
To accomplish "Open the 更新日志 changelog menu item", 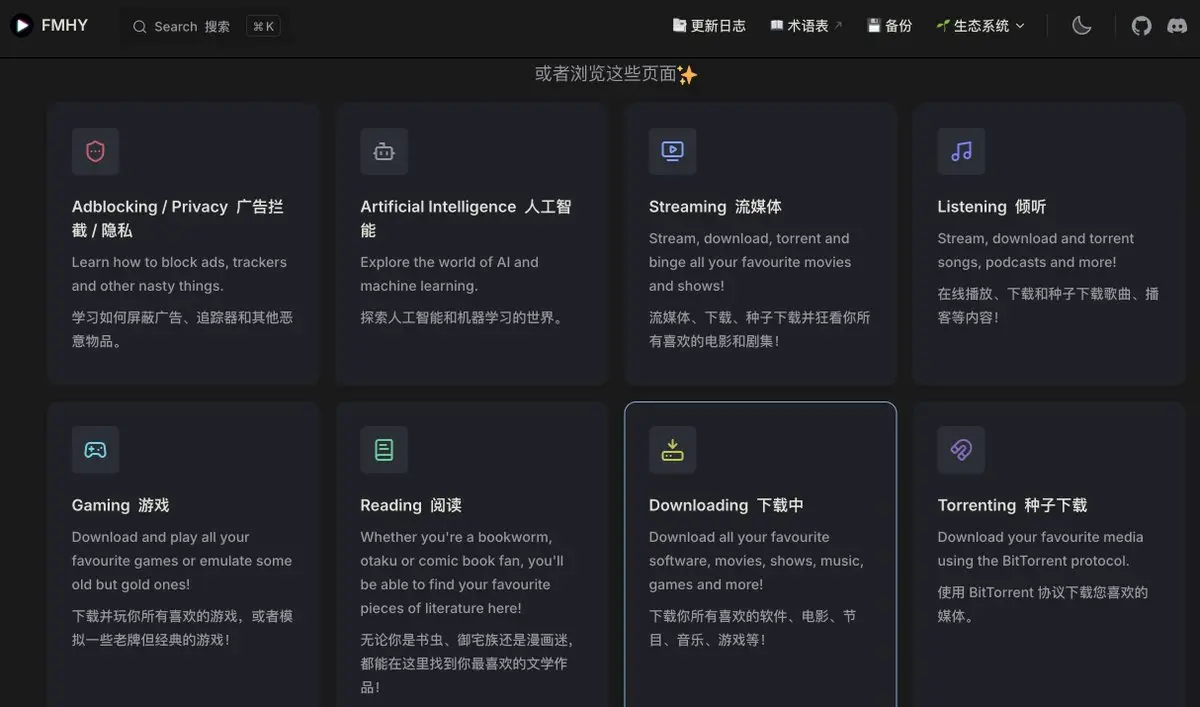I will (x=709, y=26).
